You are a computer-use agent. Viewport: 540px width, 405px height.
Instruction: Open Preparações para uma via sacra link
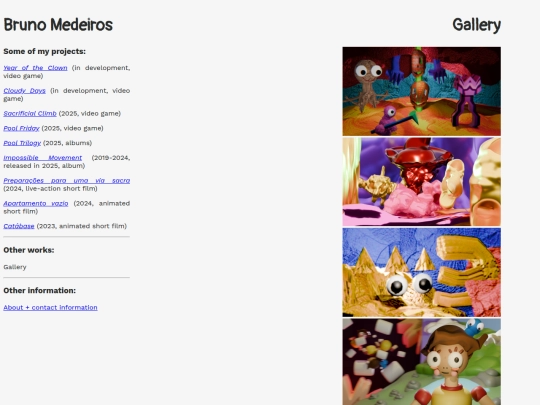point(67,180)
